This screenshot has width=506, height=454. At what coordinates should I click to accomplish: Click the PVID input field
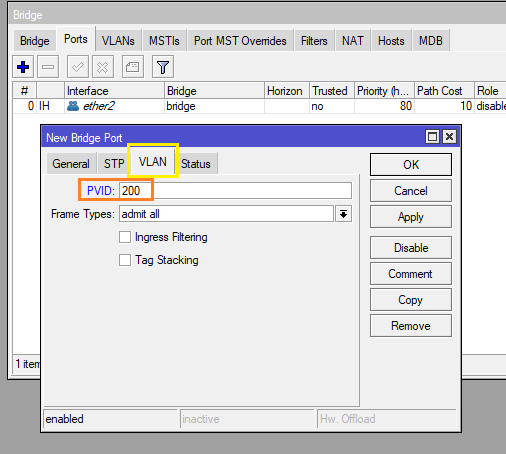click(235, 191)
